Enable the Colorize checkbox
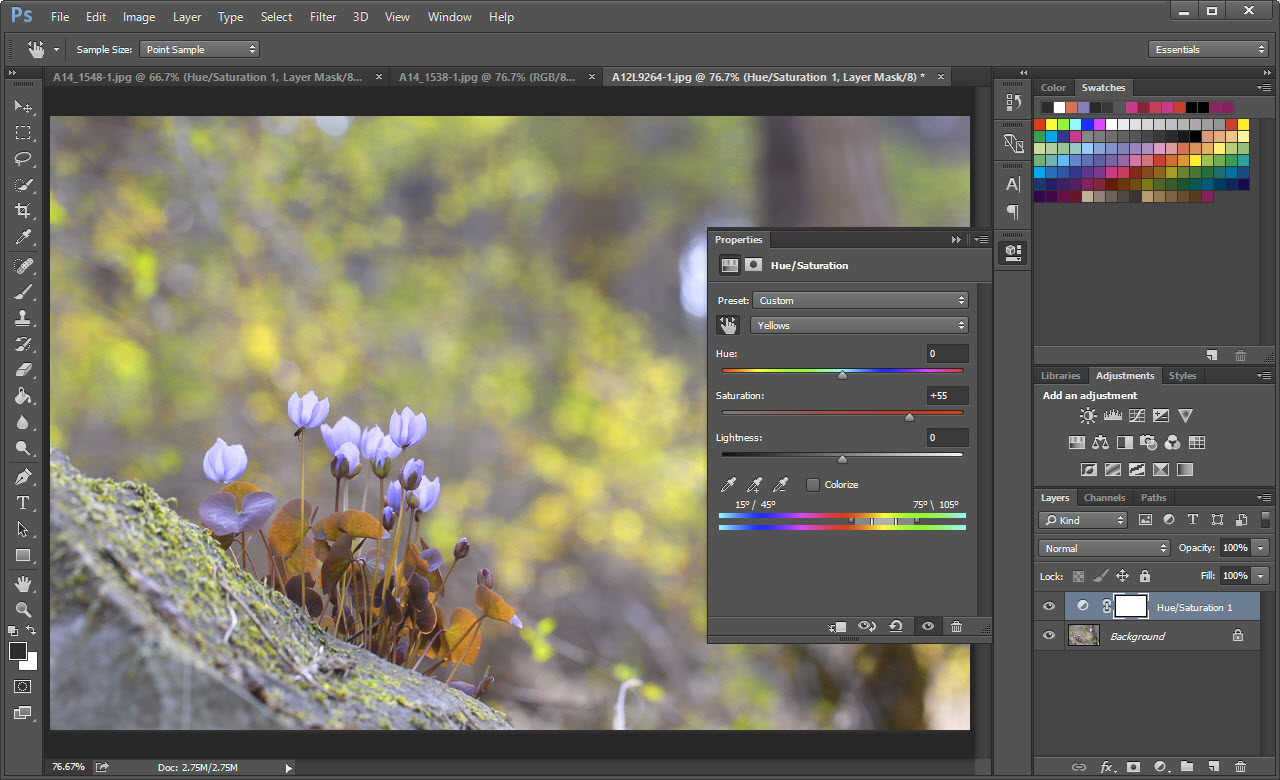This screenshot has width=1280, height=780. (813, 484)
